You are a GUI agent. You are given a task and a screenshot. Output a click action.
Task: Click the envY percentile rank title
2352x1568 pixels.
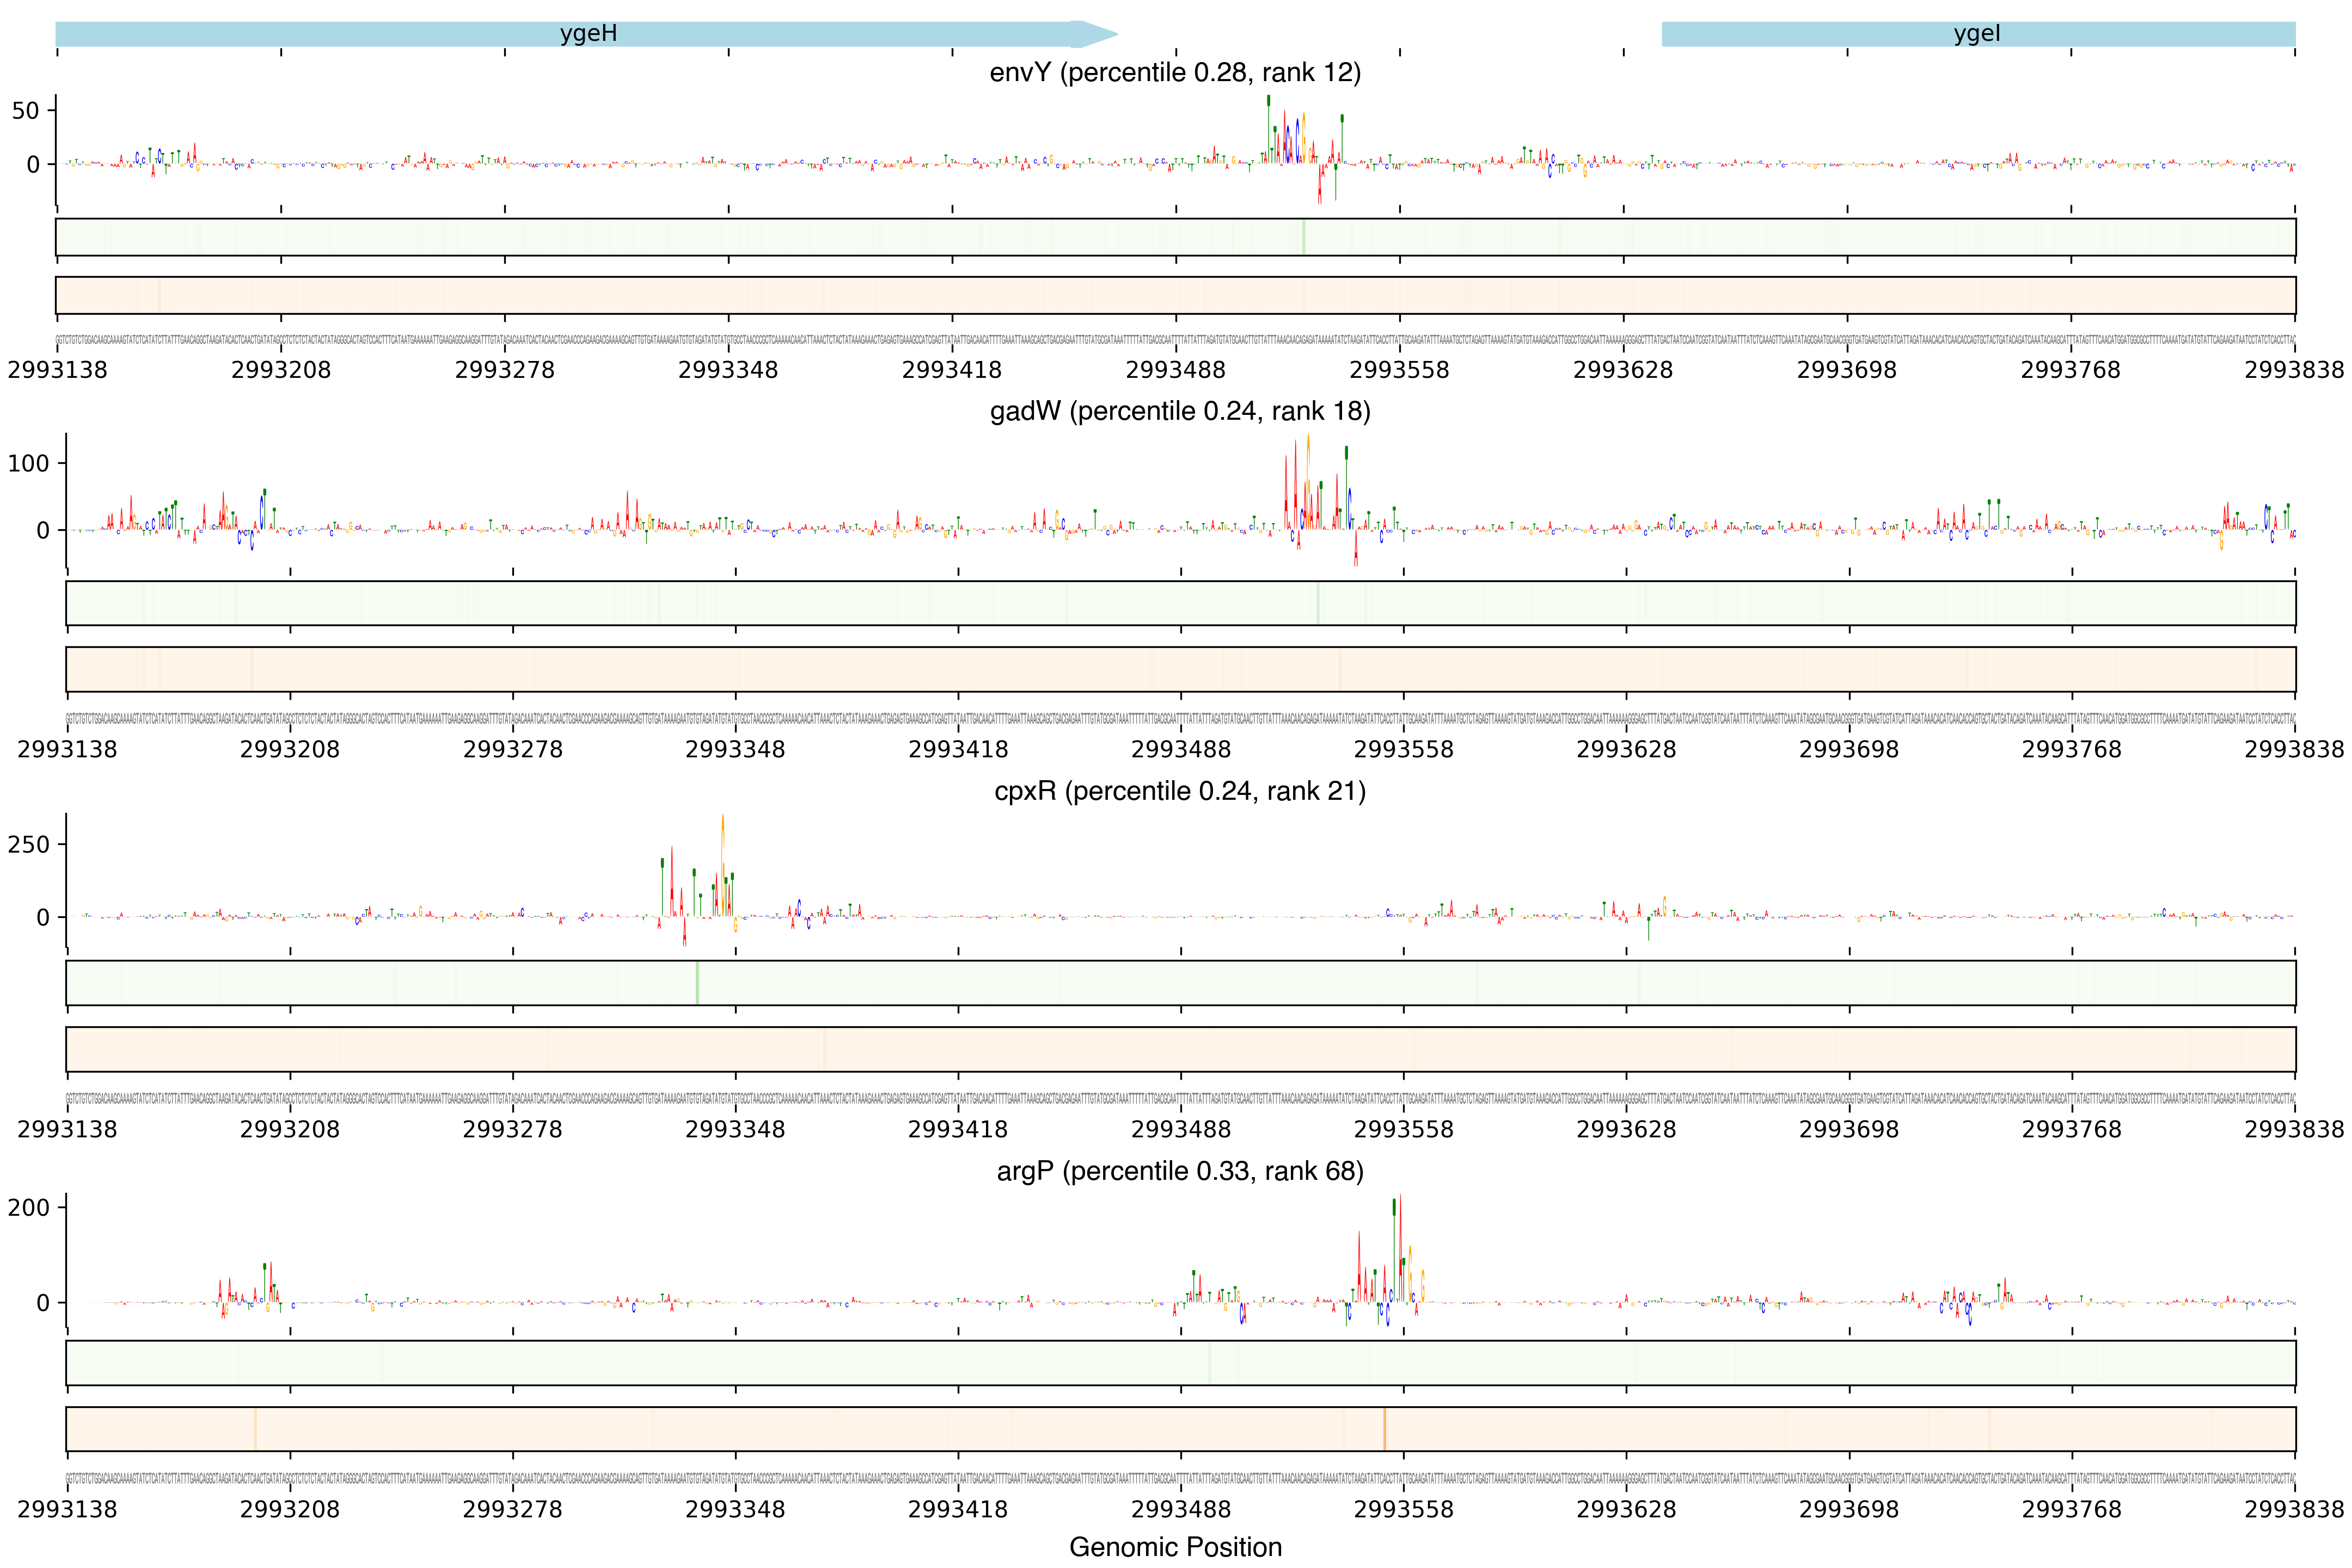point(1175,72)
